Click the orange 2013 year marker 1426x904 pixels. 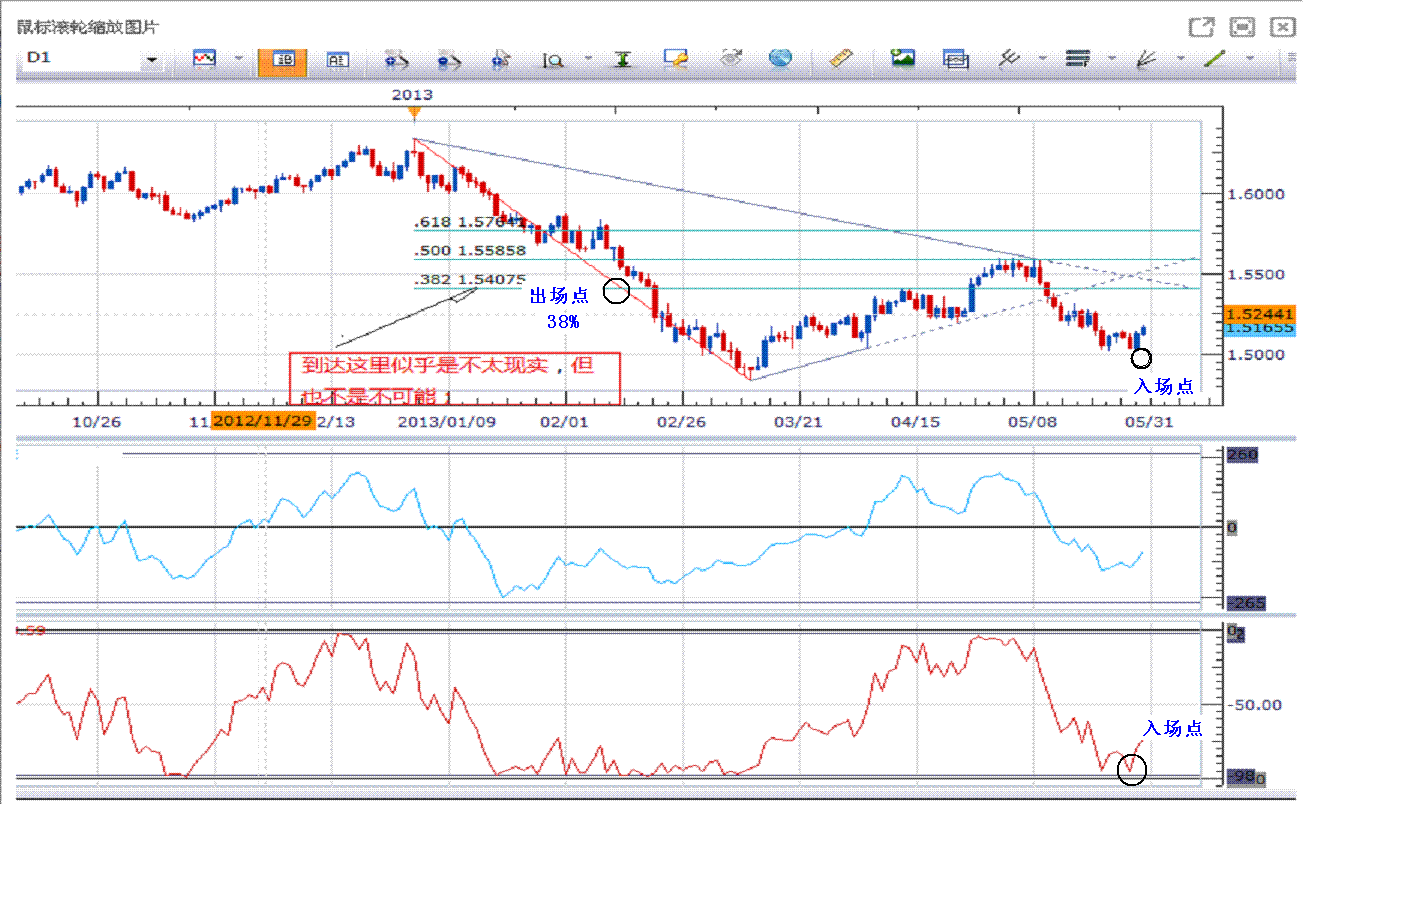413,113
